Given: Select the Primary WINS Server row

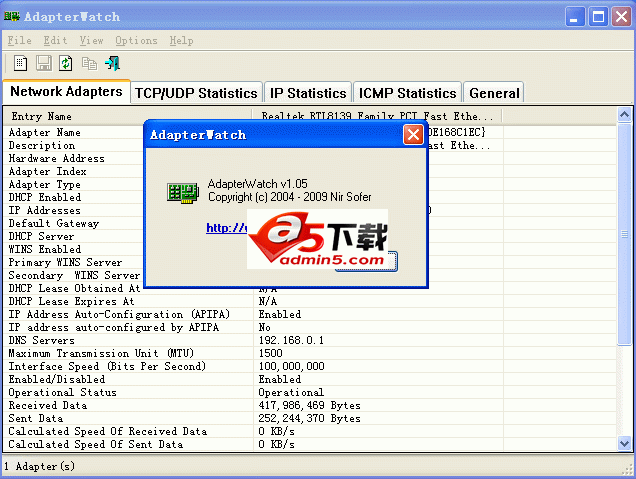Looking at the screenshot, I should (x=310, y=262).
